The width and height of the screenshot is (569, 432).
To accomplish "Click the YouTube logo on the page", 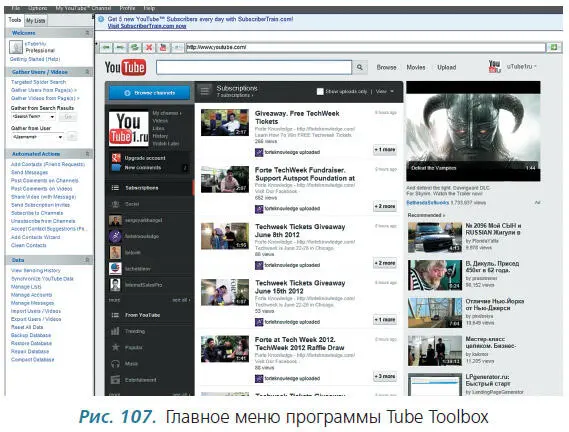I will (125, 68).
